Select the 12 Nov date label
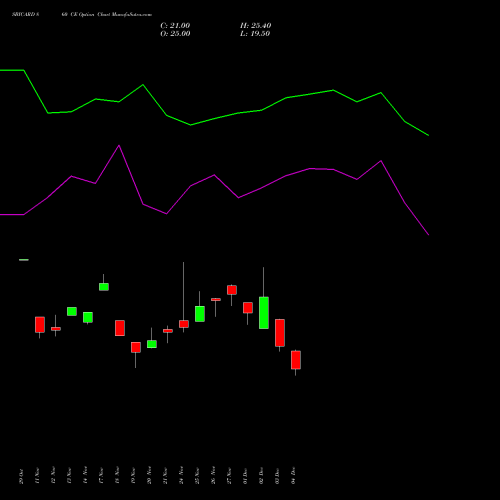This screenshot has height=500, width=500. pyautogui.click(x=53, y=476)
